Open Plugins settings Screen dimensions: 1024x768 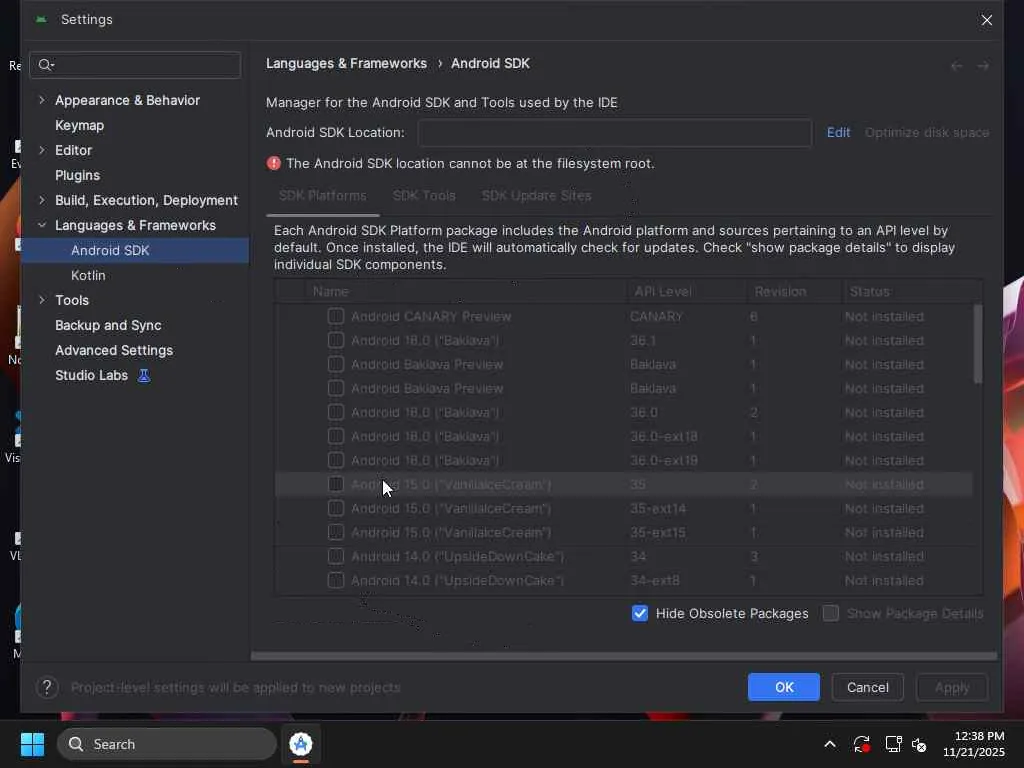click(x=78, y=175)
